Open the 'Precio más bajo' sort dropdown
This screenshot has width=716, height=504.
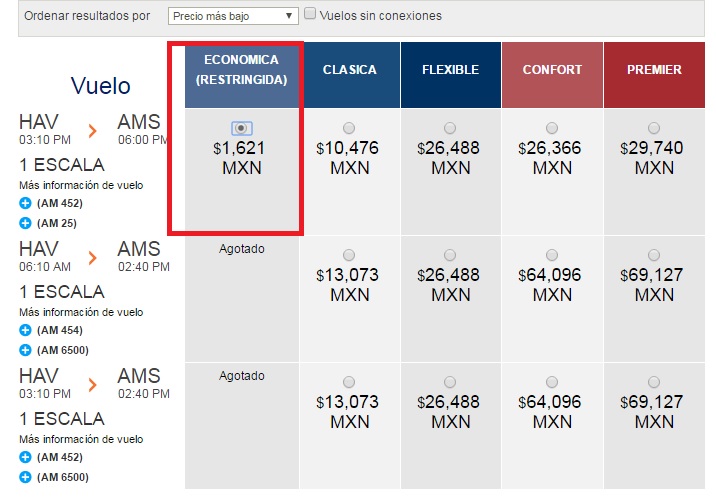pos(233,16)
